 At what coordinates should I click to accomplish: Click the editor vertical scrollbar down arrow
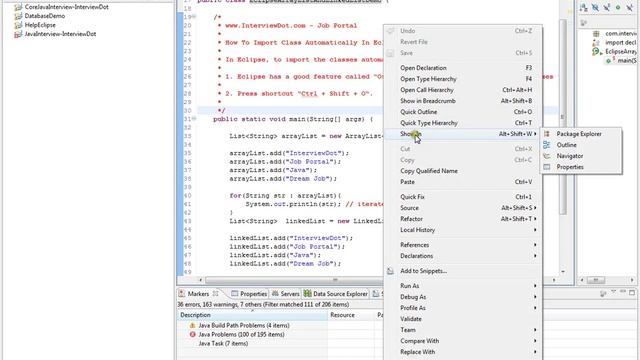[x=563, y=271]
